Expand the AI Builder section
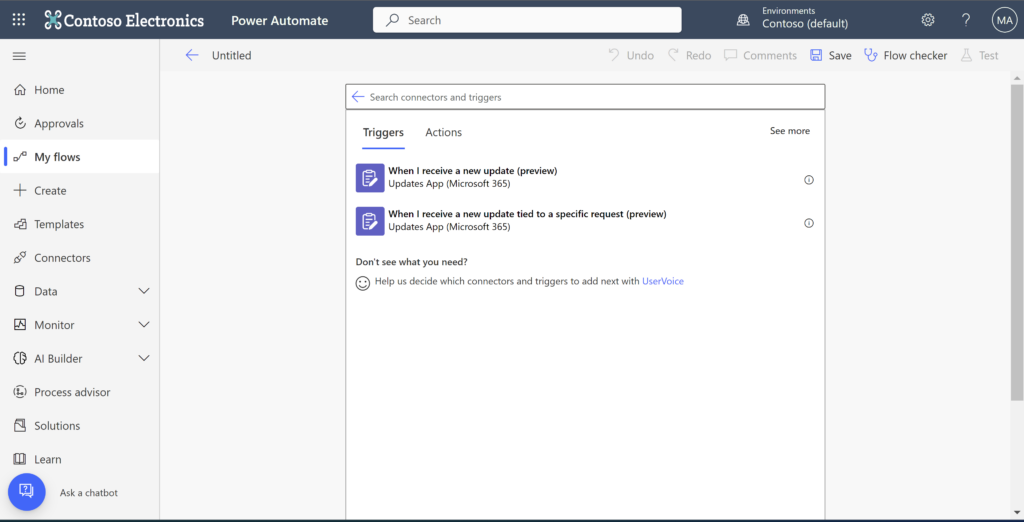The image size is (1024, 522). tap(144, 358)
